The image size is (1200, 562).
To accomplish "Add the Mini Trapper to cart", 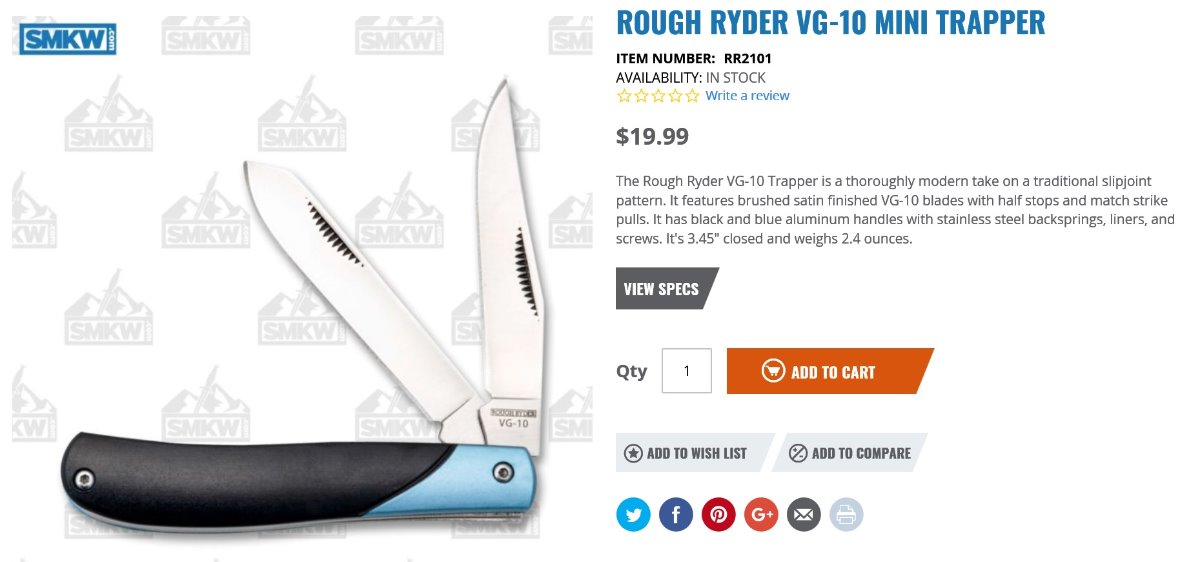I will 830,371.
